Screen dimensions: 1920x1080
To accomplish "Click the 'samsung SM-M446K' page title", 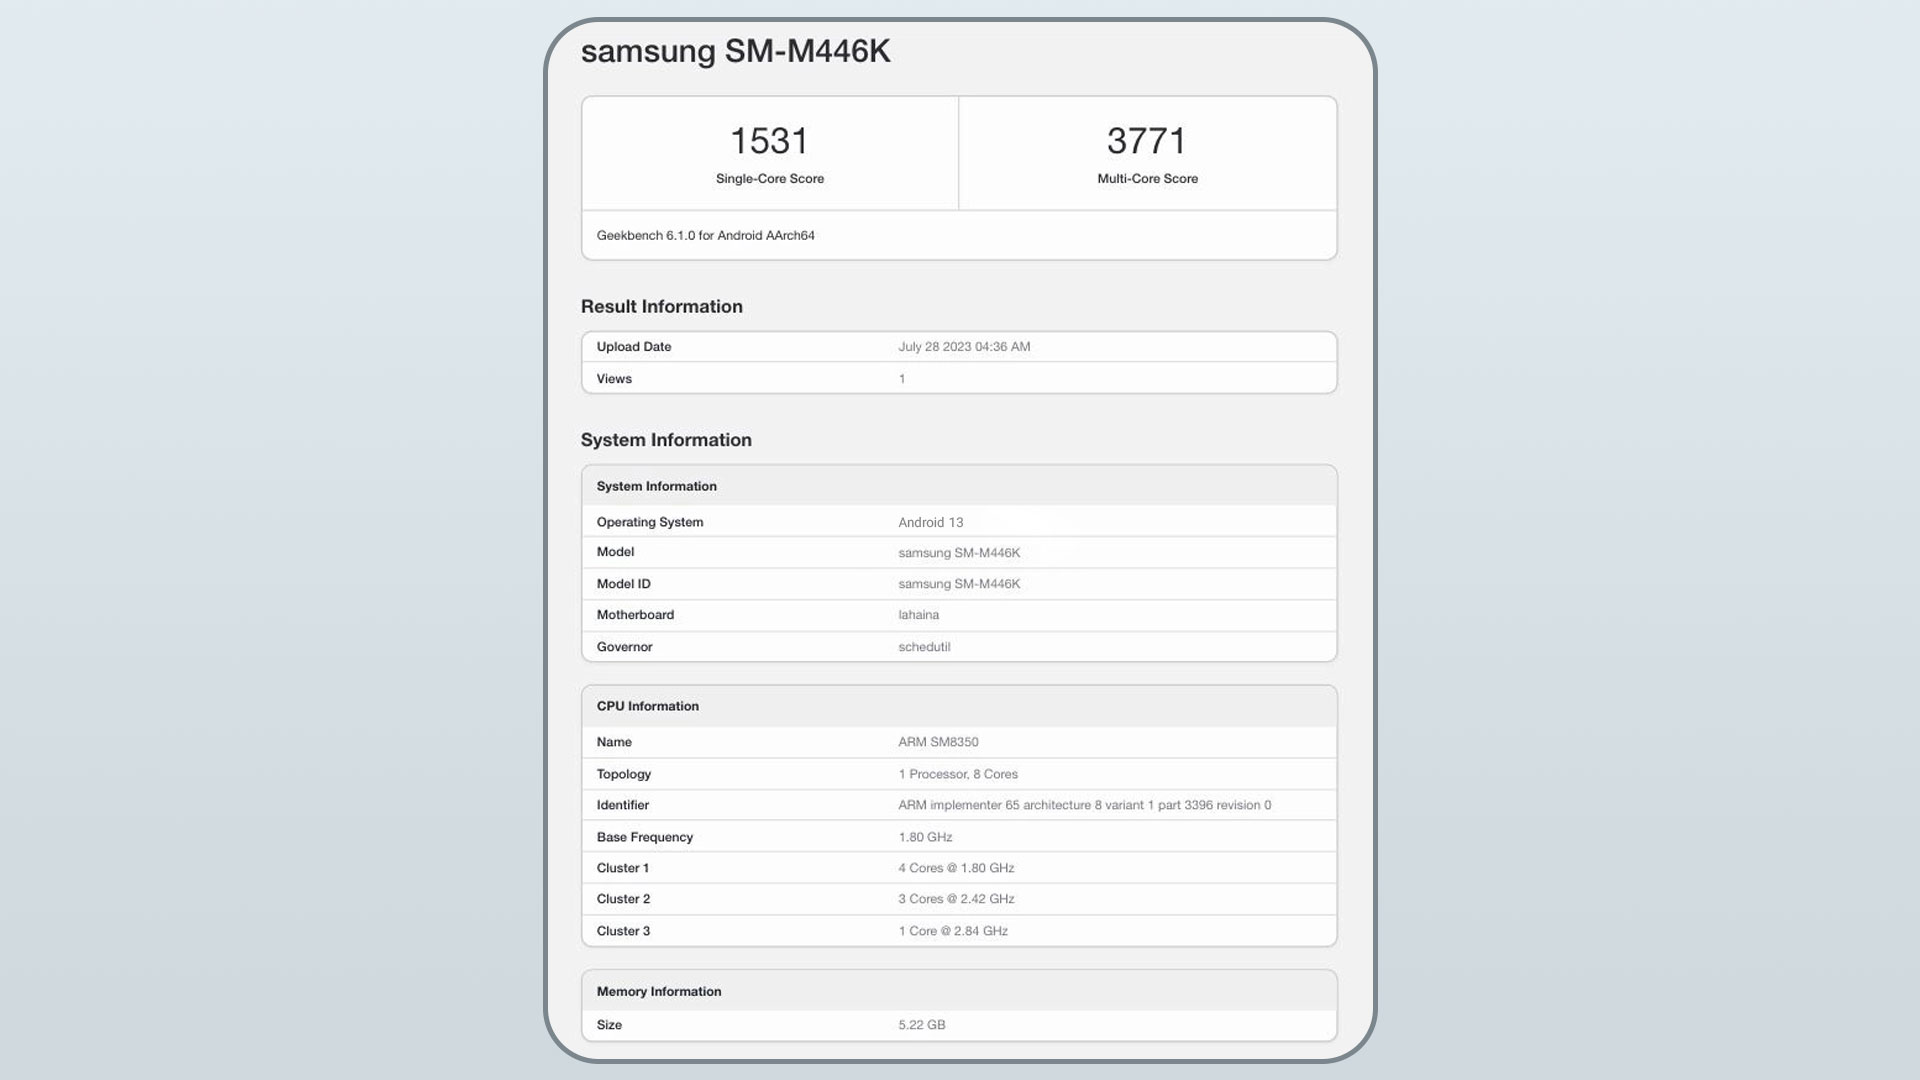I will [735, 51].
